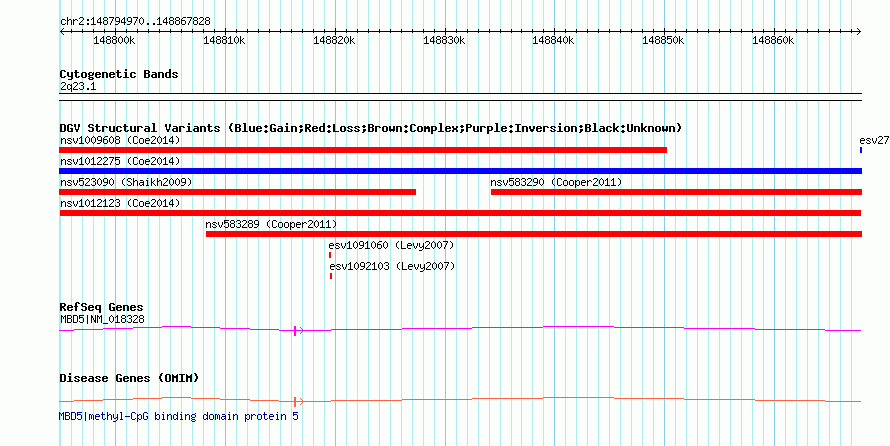Open the MBD5|methyl-CpG binding domain protein 5 link
890x446 pixels.
coord(179,416)
